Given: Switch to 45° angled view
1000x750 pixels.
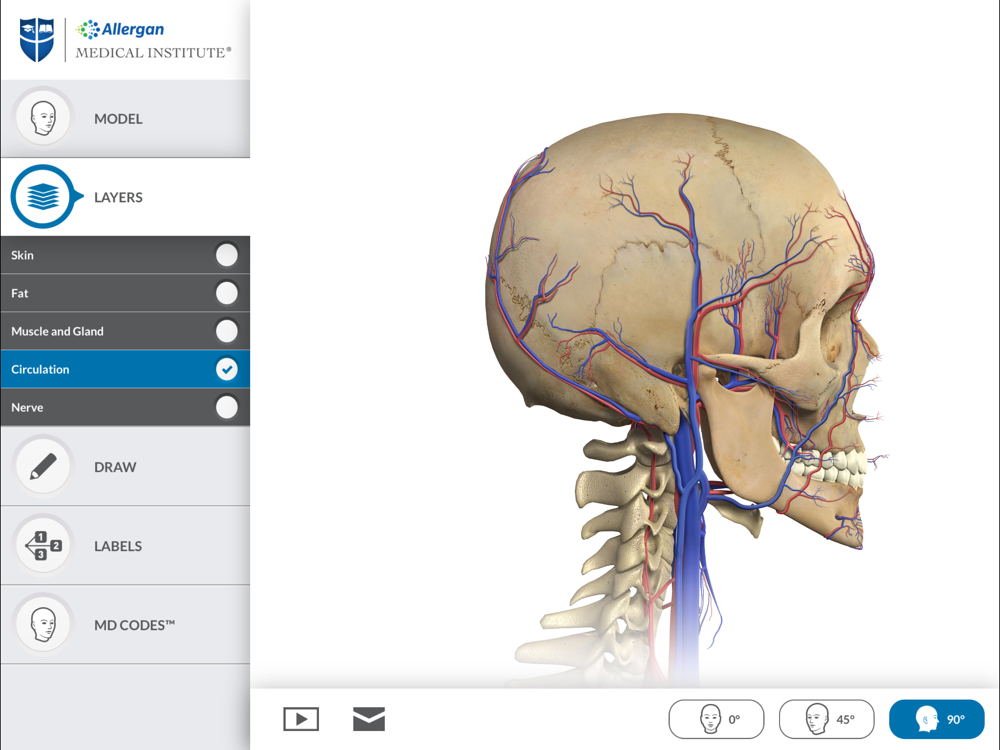Looking at the screenshot, I should [827, 719].
